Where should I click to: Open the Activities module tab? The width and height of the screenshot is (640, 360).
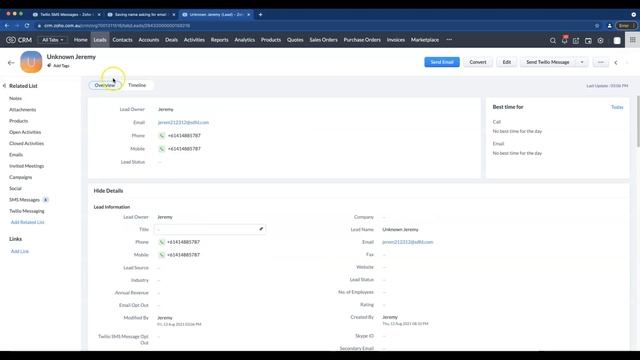point(194,40)
